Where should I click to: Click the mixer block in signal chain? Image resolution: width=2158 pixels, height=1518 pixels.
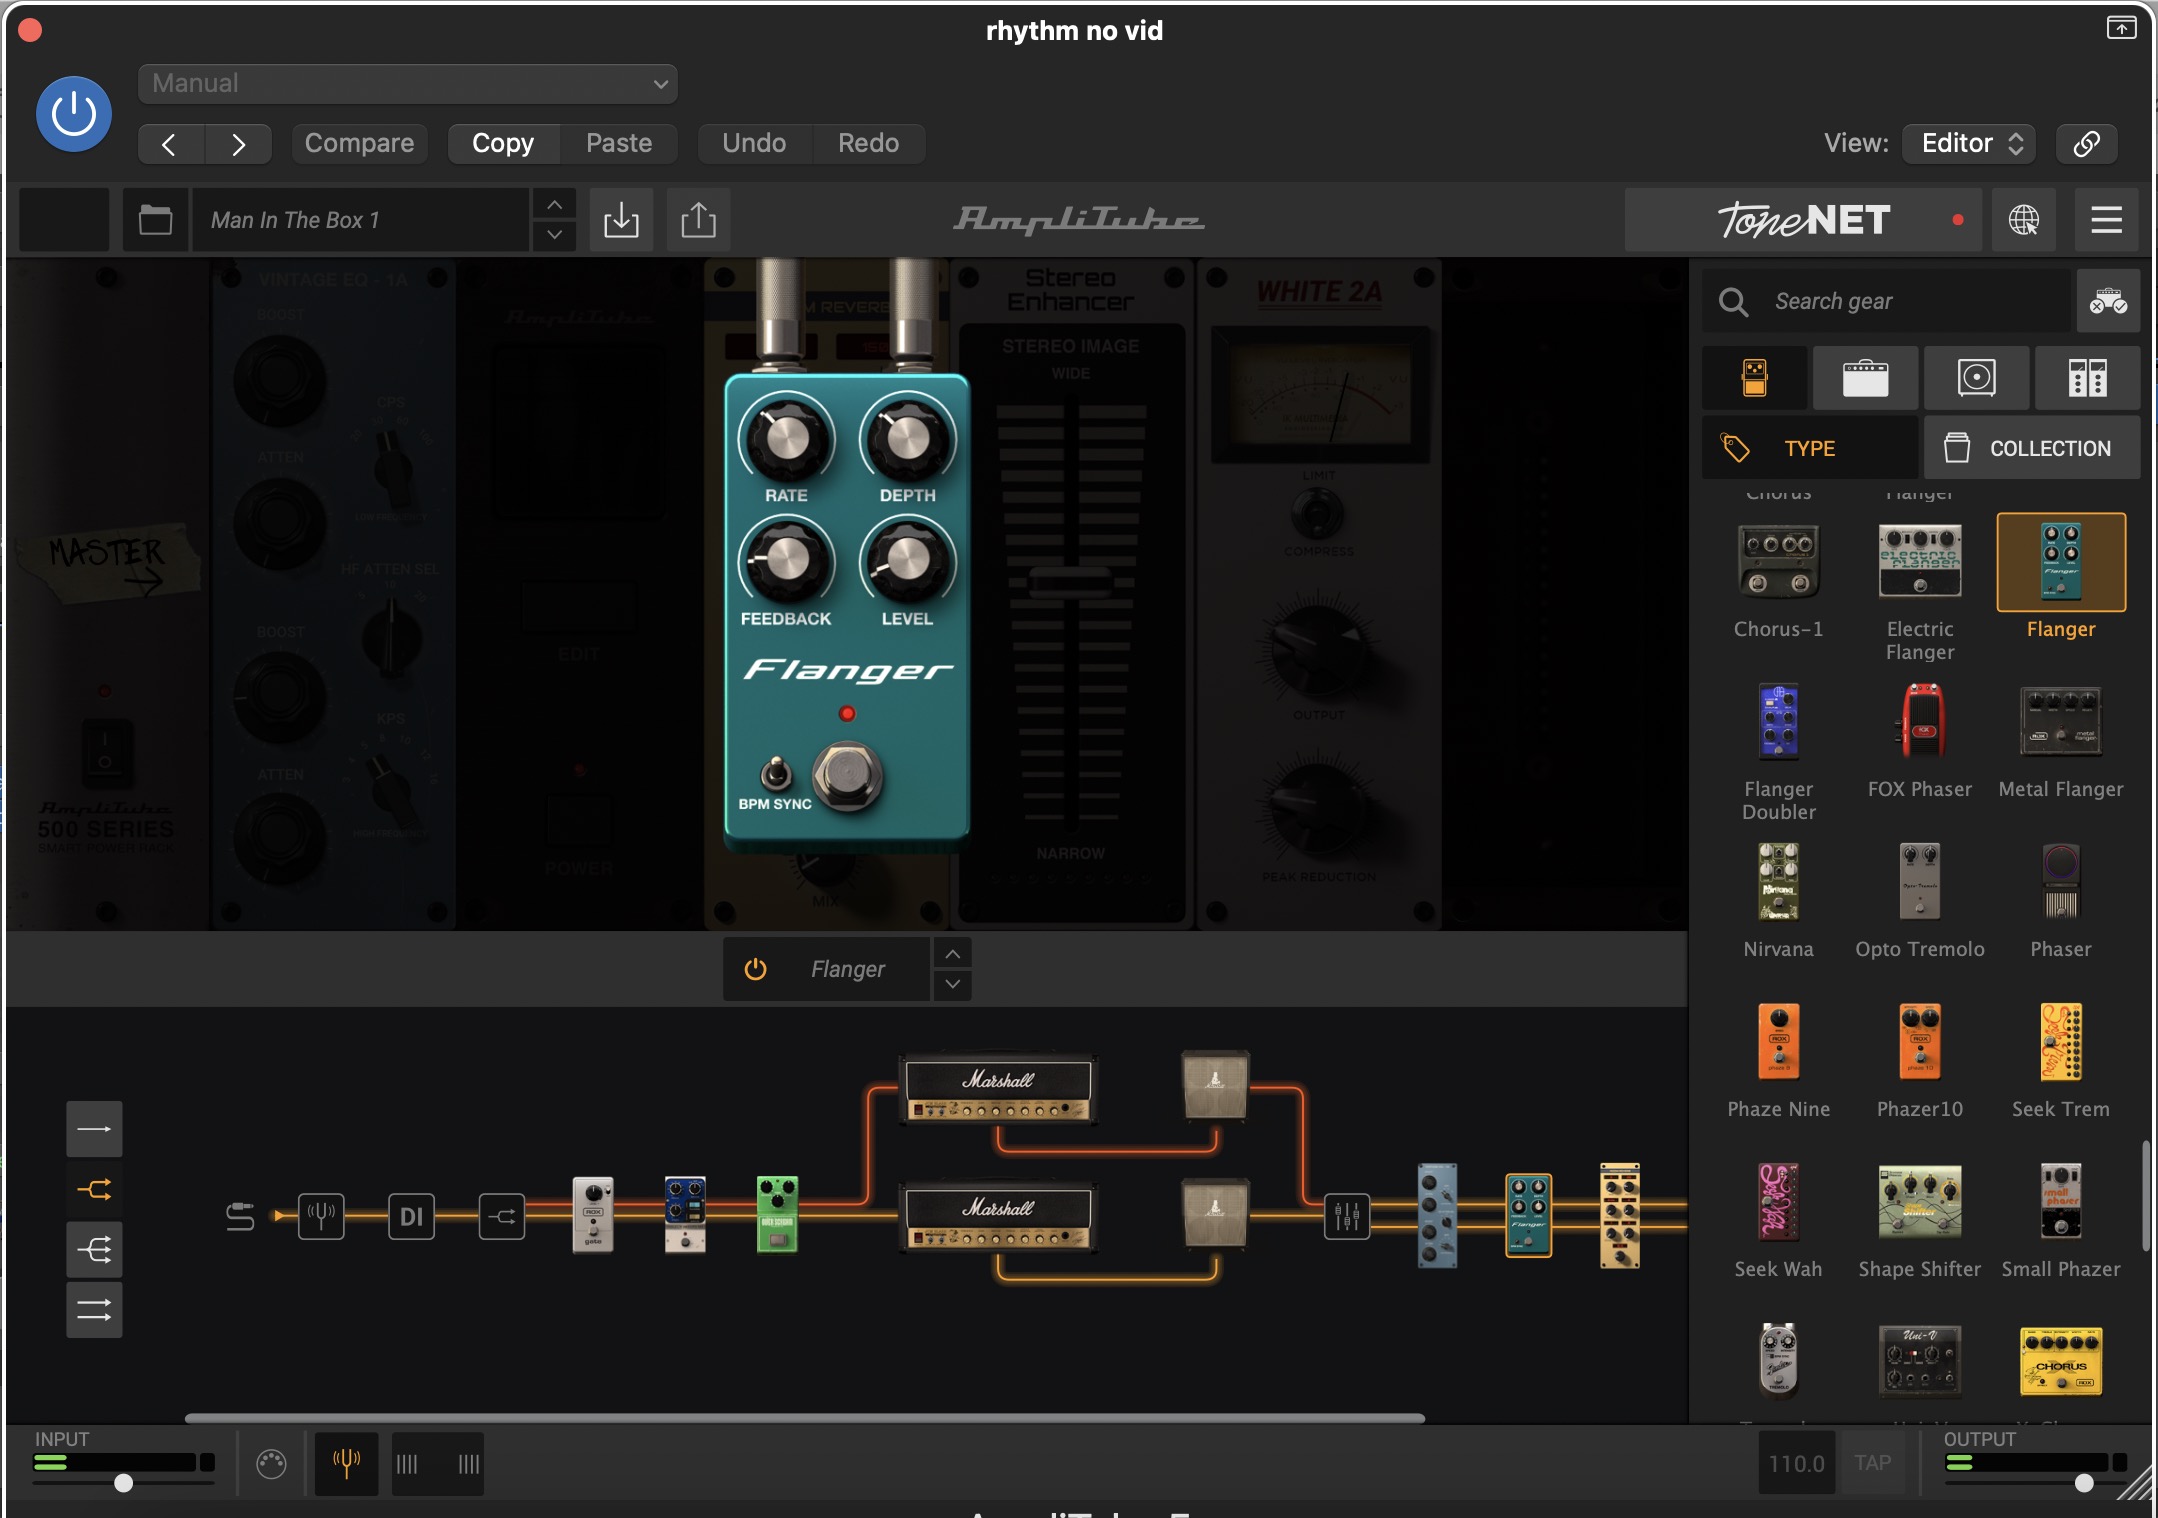(1347, 1216)
